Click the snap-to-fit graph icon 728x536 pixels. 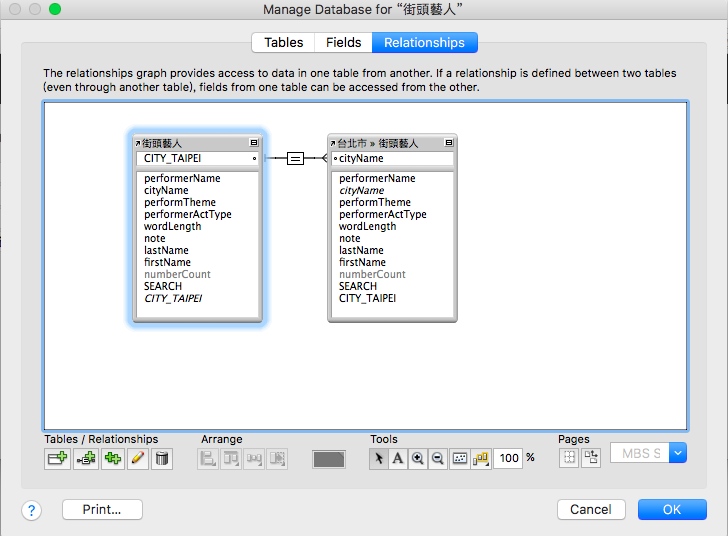point(460,458)
